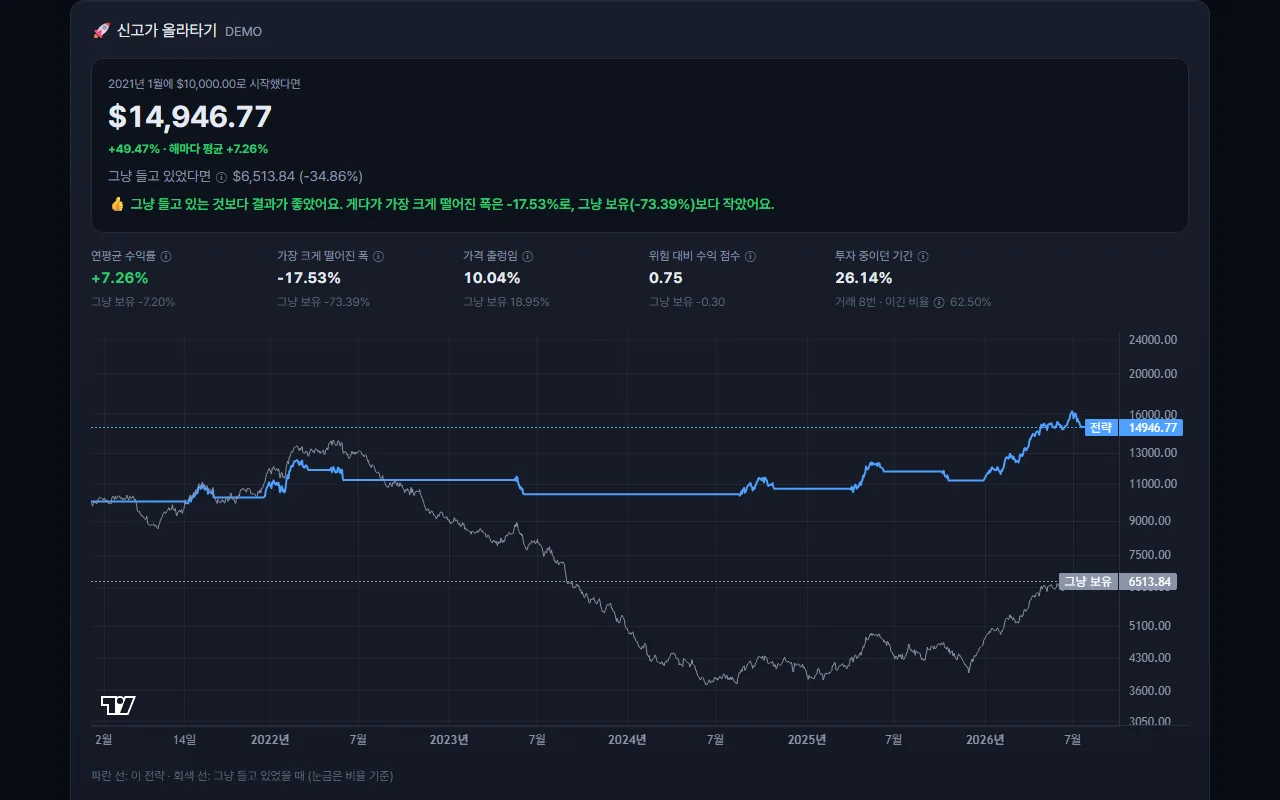
Task: Click the 14일 label on the time axis
Action: coord(184,740)
